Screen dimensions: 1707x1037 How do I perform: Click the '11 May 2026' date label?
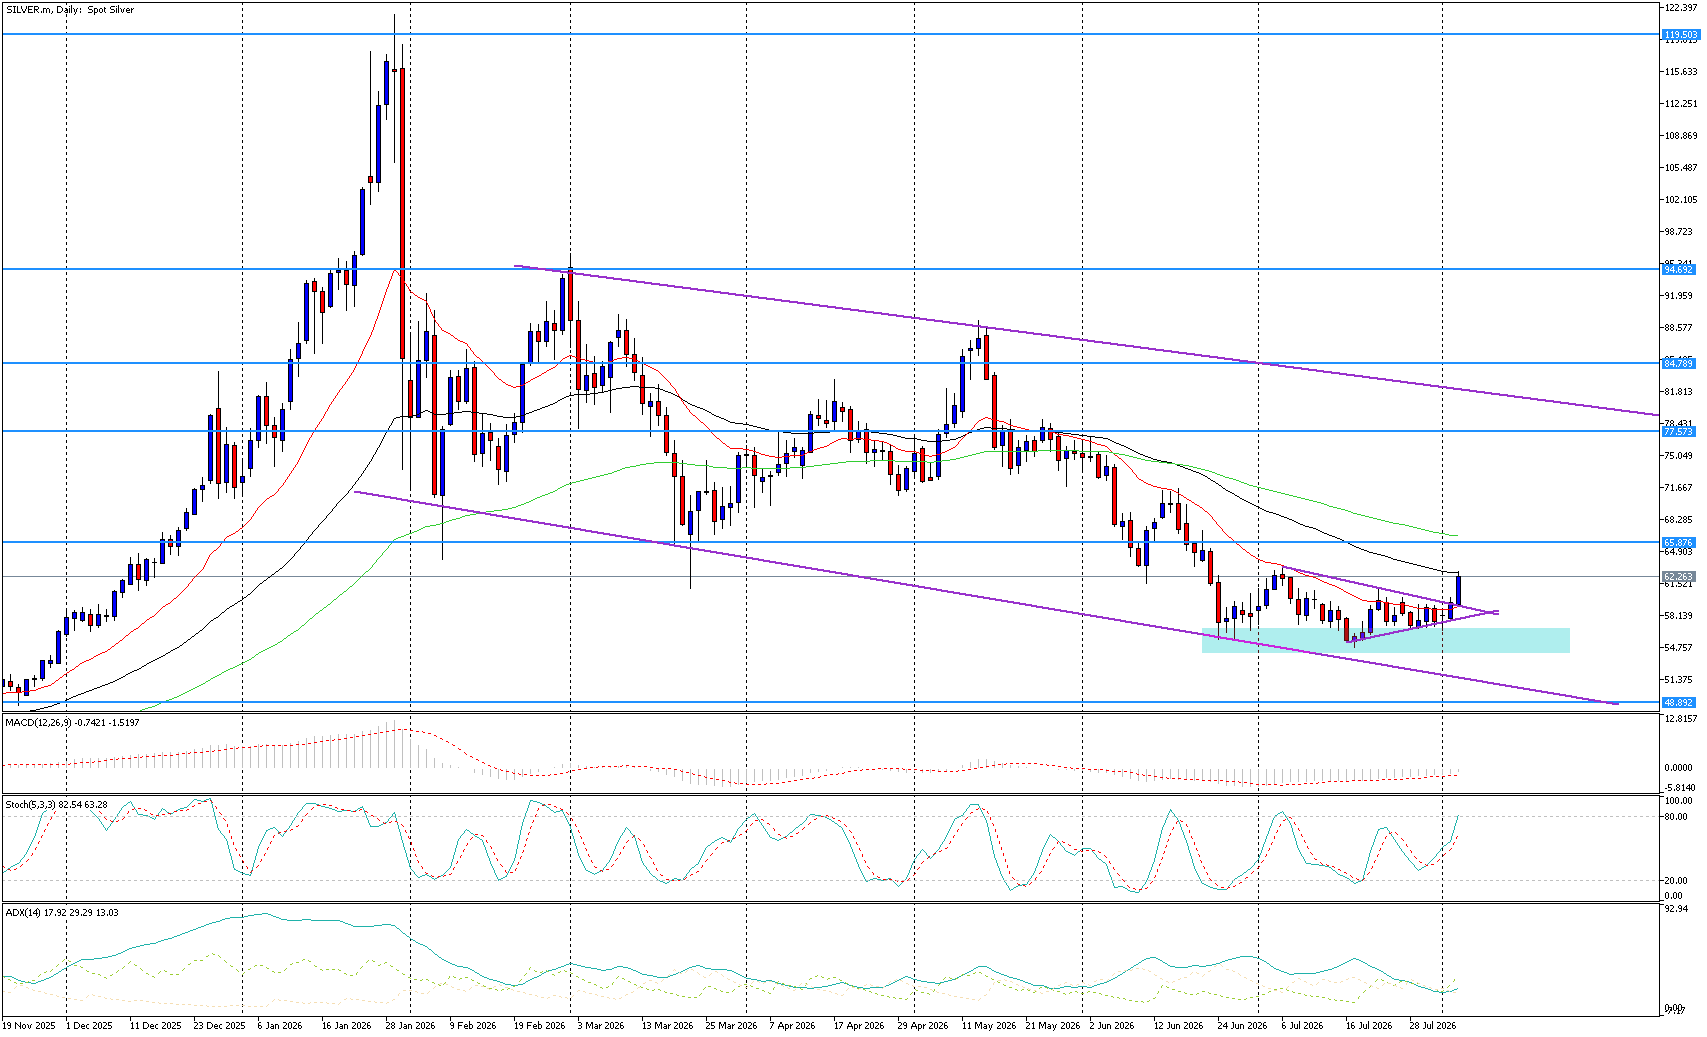click(988, 1025)
